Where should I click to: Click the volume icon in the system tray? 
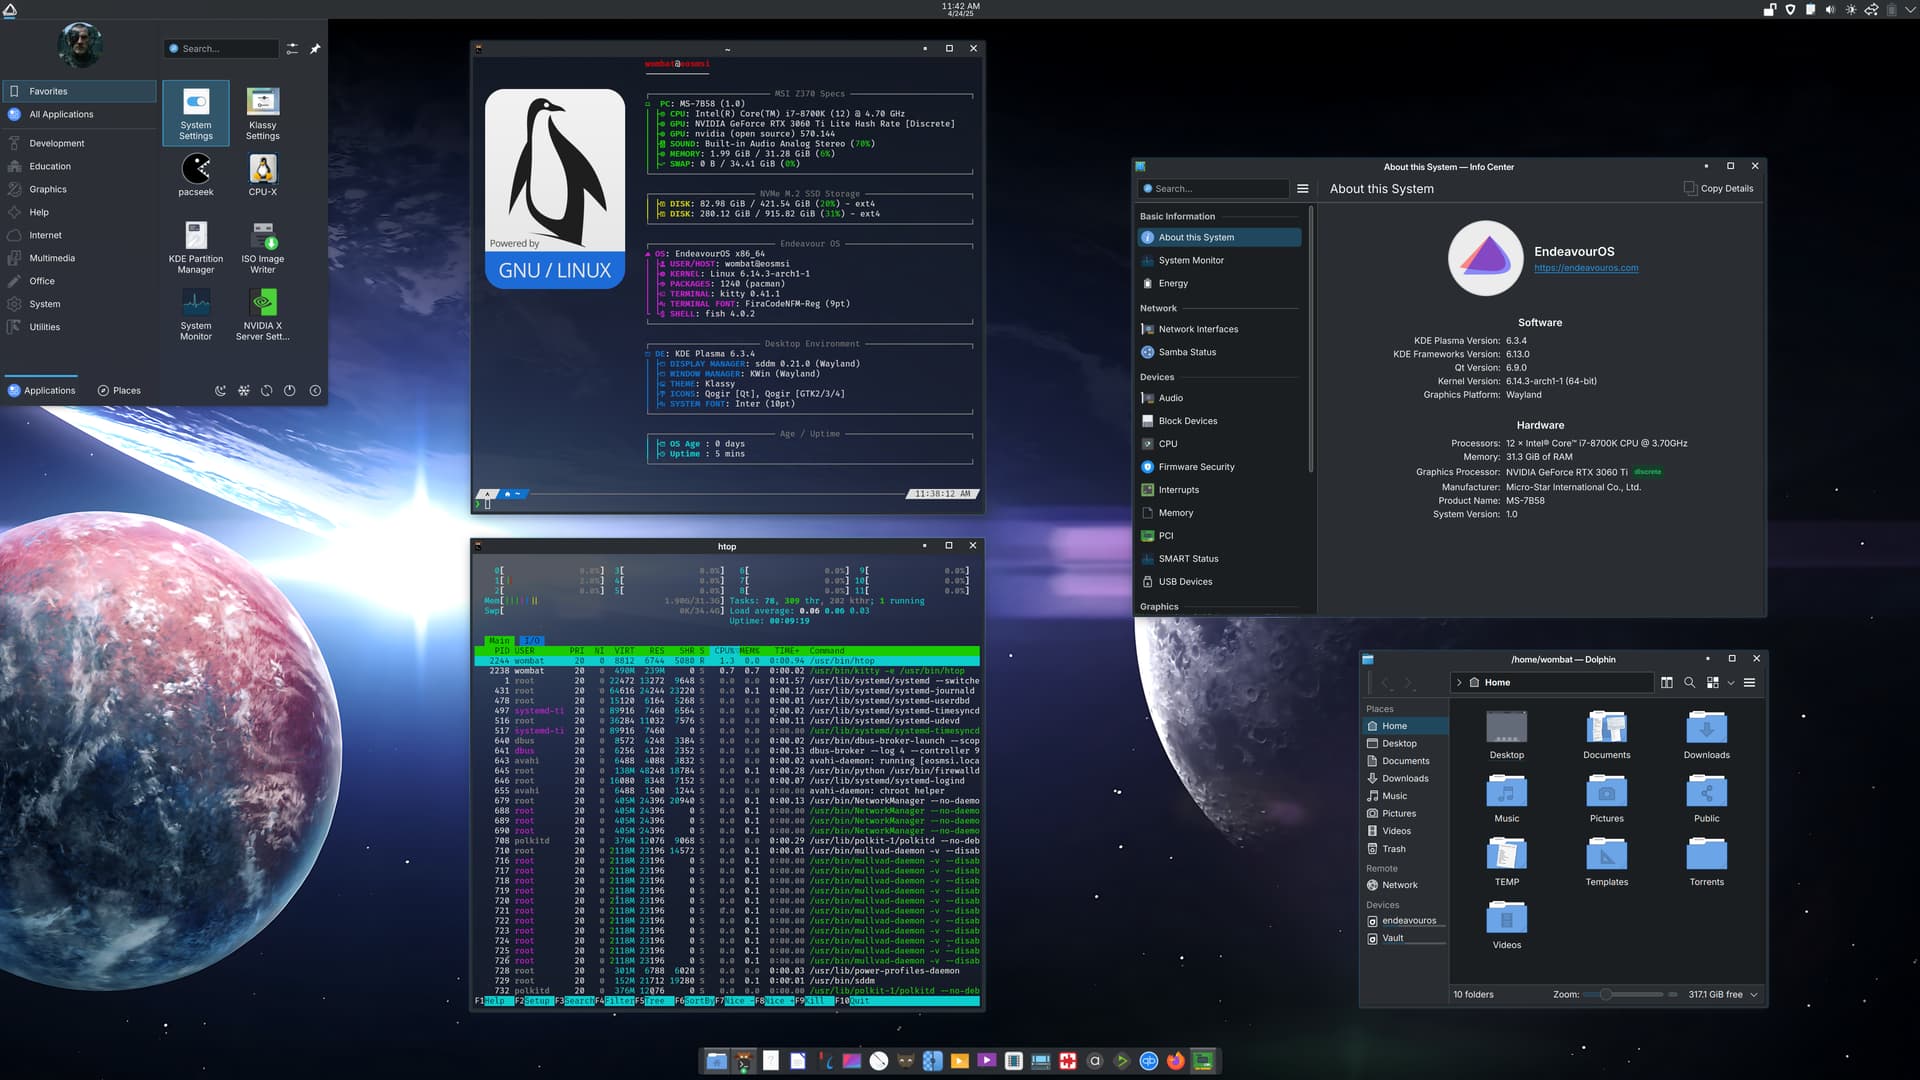(x=1830, y=10)
